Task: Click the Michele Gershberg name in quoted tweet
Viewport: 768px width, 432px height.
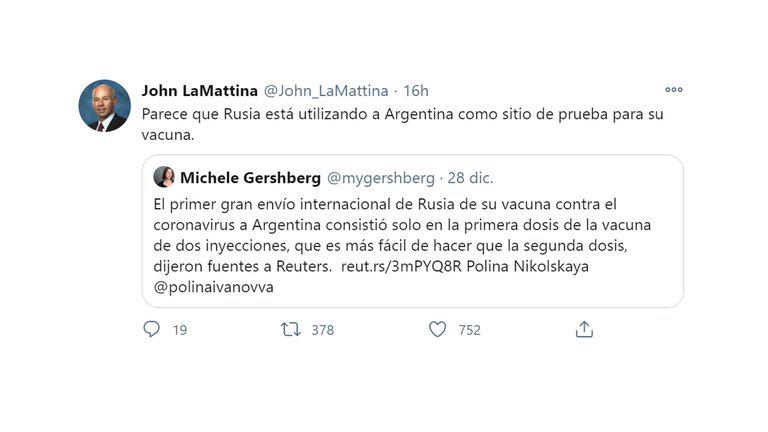Action: point(251,178)
